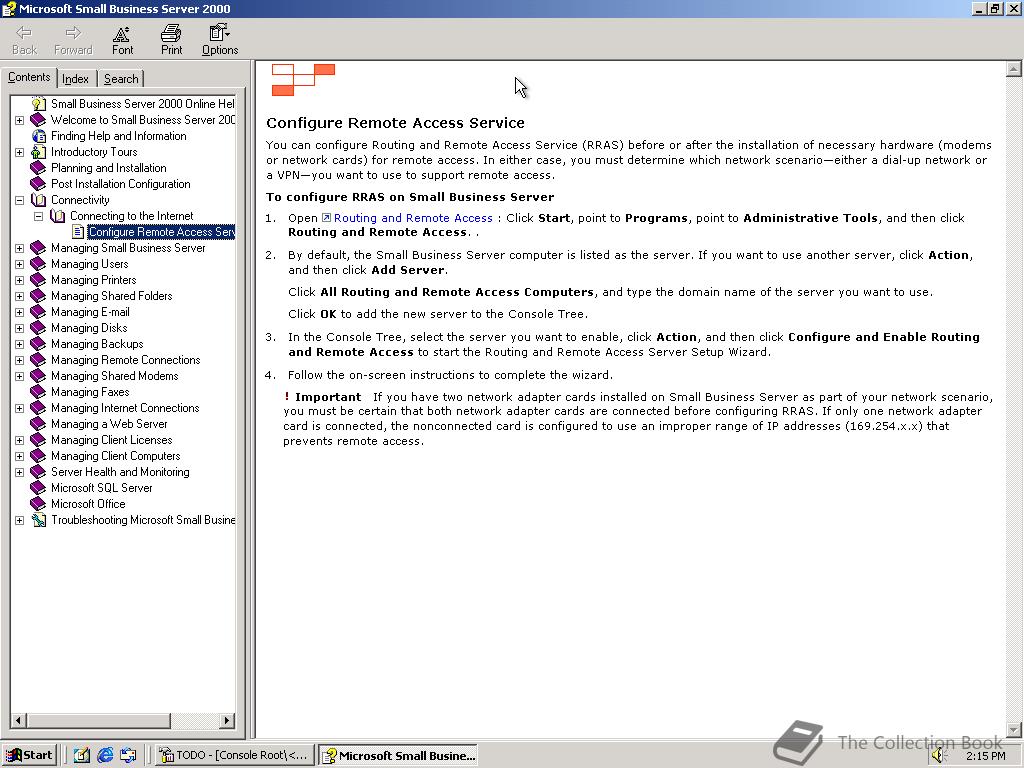
Task: Click the Planning and Installation book icon
Action: 39,168
